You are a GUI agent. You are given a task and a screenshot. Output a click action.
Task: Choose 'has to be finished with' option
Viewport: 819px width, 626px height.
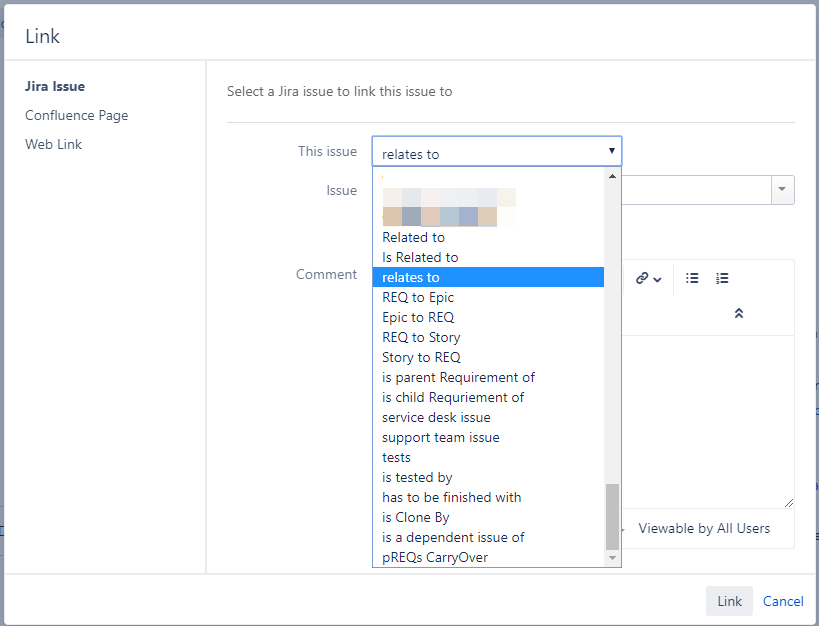click(x=488, y=497)
